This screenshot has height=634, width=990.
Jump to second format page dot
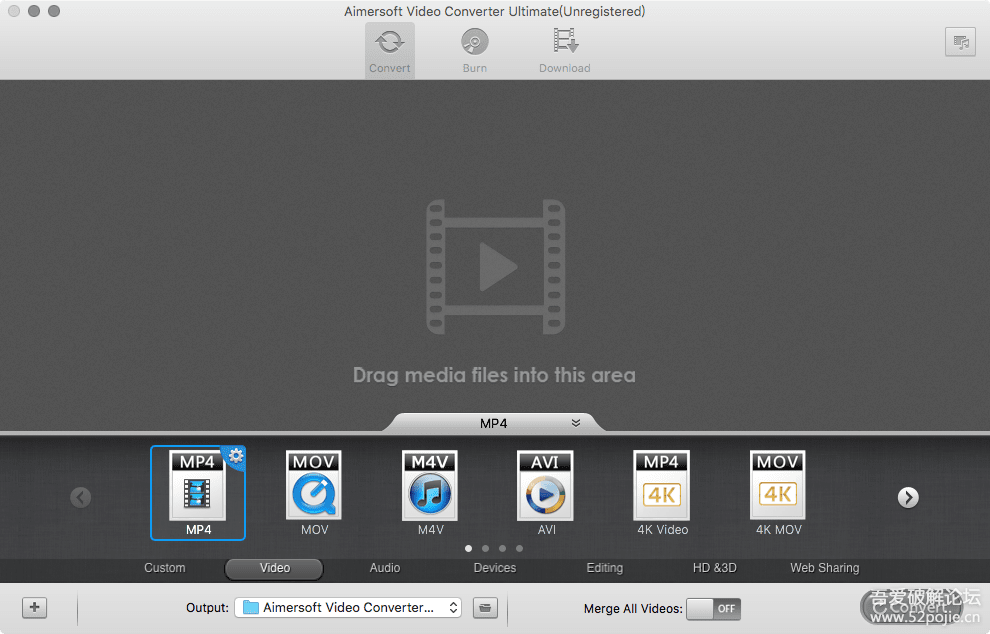click(x=485, y=549)
